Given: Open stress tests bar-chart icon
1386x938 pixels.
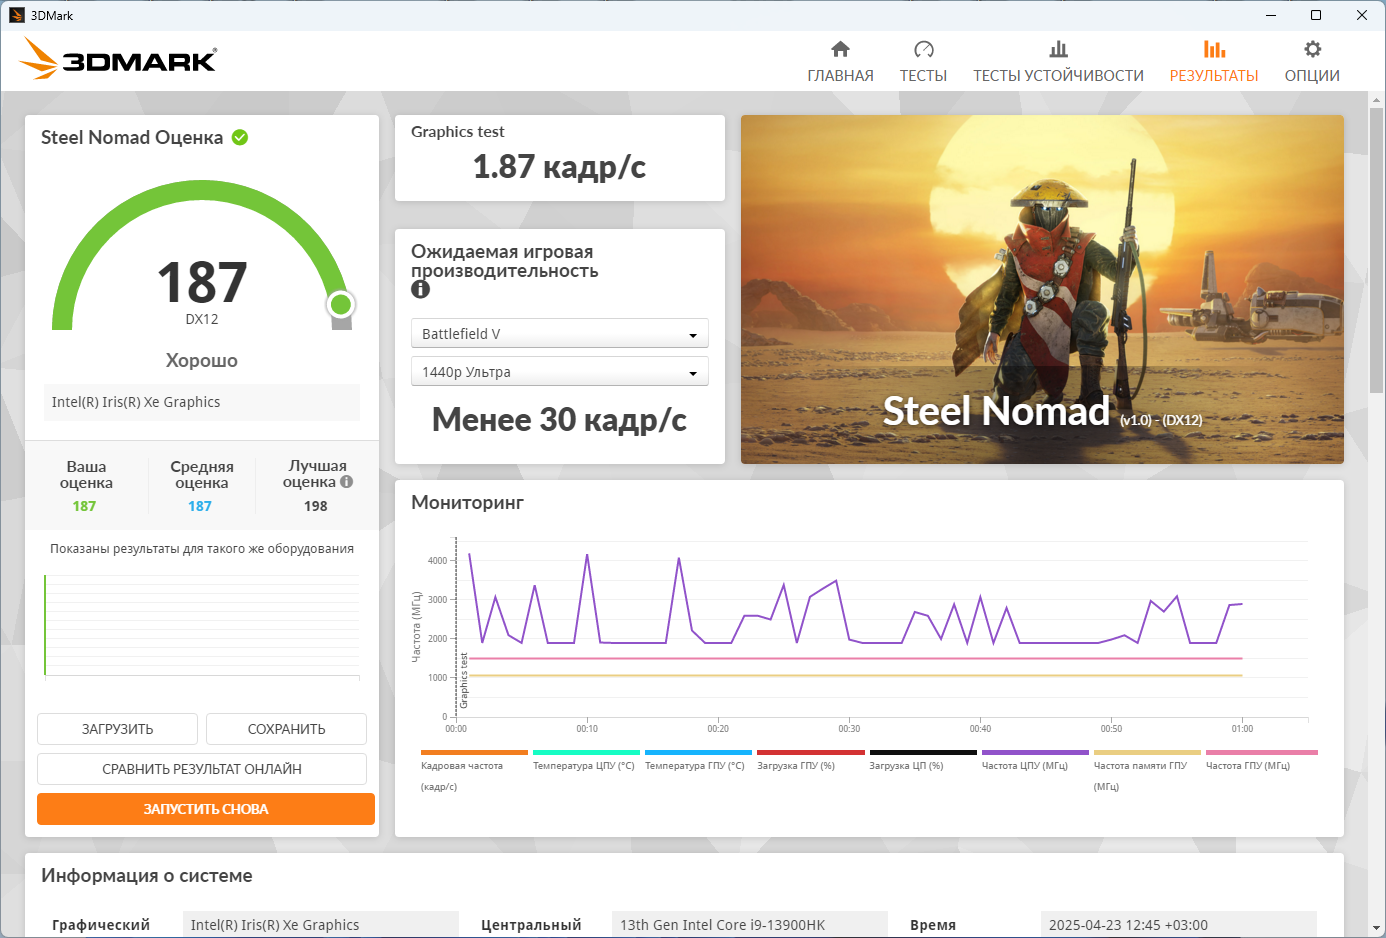Looking at the screenshot, I should 1058,49.
